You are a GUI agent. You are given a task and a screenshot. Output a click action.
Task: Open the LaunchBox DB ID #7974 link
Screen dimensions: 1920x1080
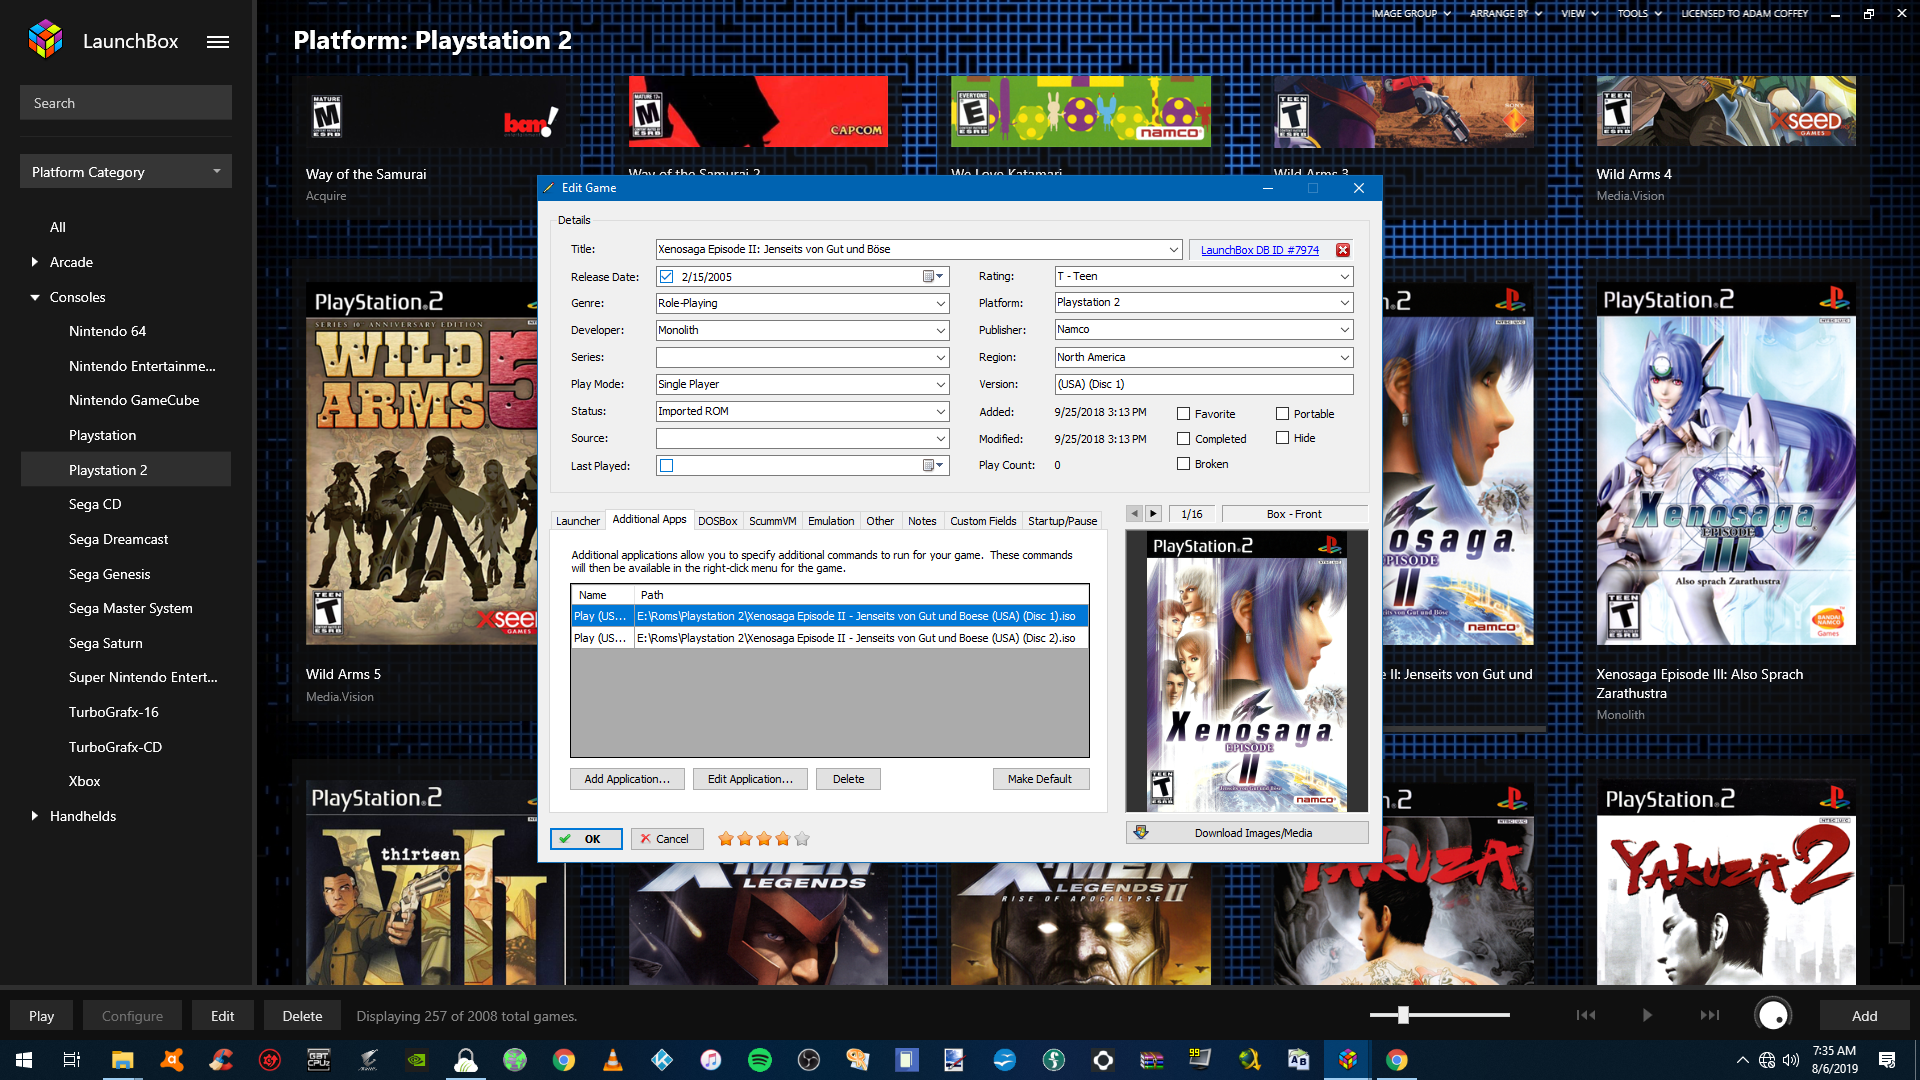[x=1259, y=250]
